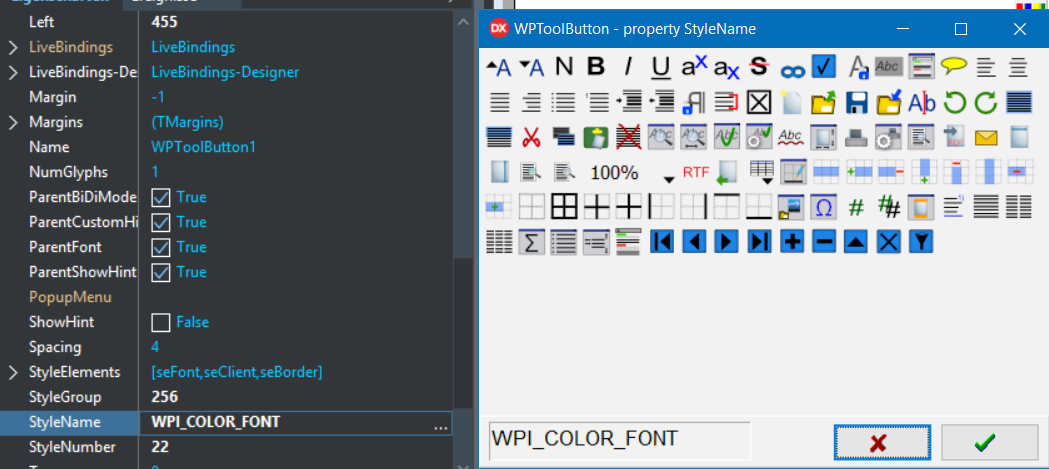
Task: Expand the LiveBindings property node
Action: 13,47
